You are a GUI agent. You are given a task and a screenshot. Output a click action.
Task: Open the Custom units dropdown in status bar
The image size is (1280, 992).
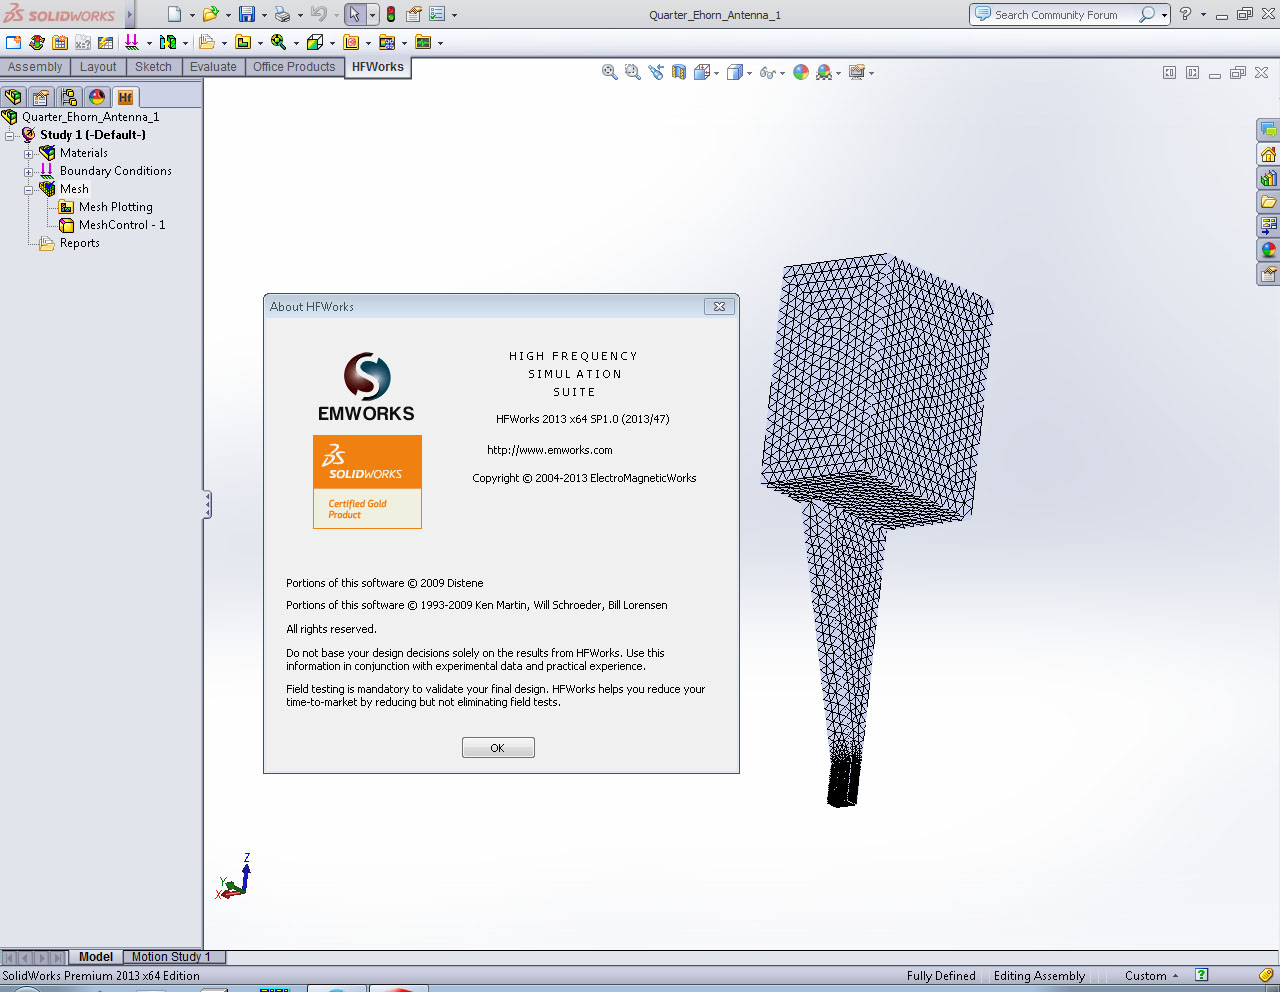1151,976
